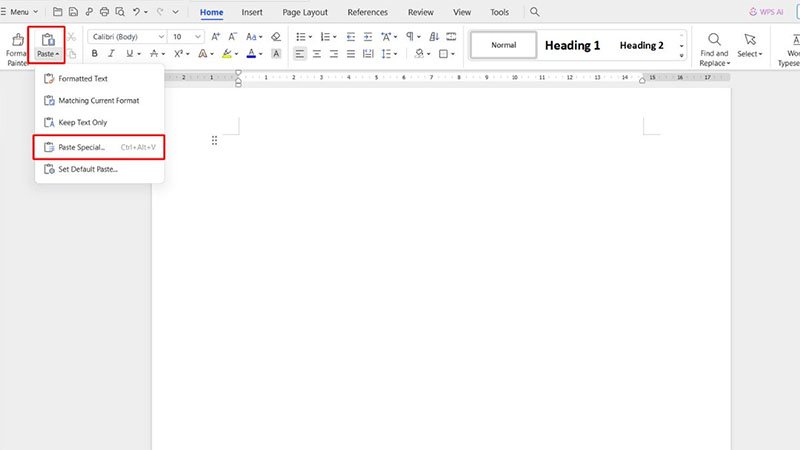Justify text alignment
Viewport: 800px width, 450px height.
coord(351,54)
